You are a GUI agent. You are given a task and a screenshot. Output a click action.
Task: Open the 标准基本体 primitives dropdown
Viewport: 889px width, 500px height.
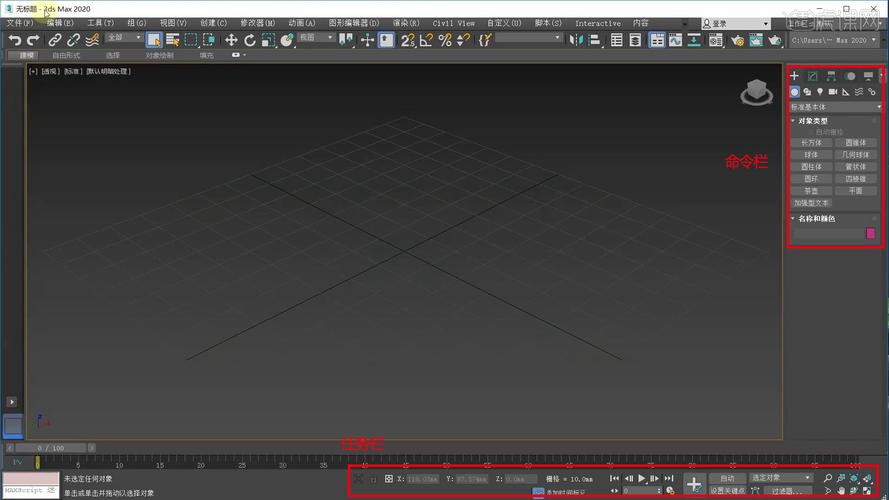pos(836,106)
